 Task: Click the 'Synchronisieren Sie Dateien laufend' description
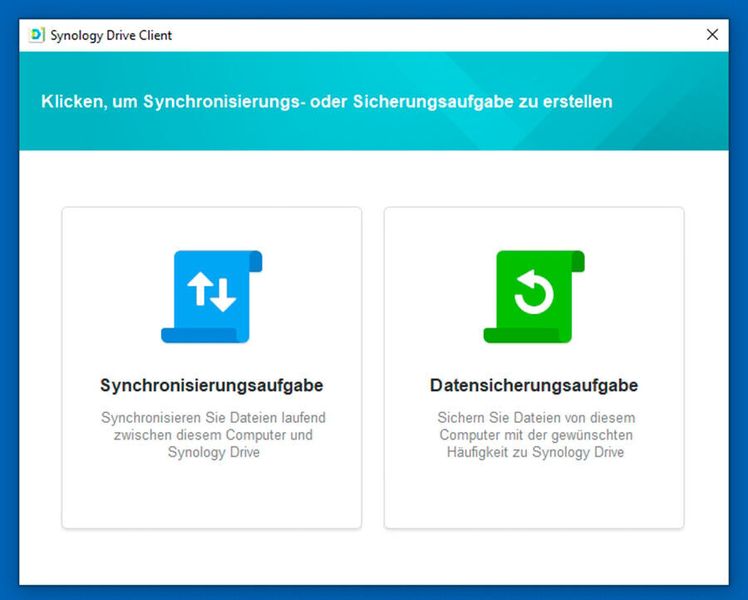pyautogui.click(x=213, y=434)
